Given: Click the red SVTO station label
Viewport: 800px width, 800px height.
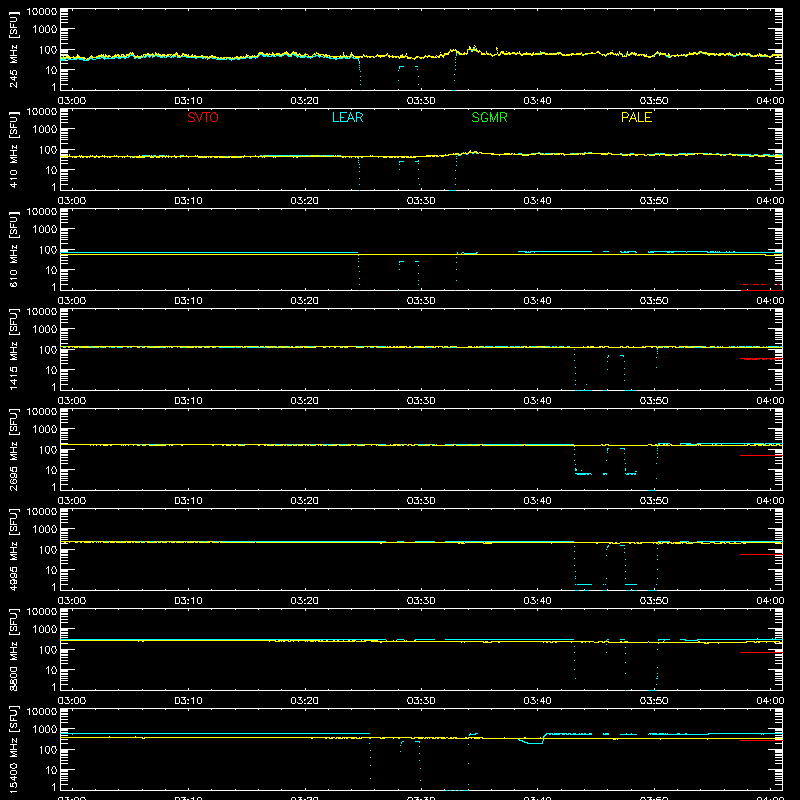Looking at the screenshot, I should [x=203, y=117].
